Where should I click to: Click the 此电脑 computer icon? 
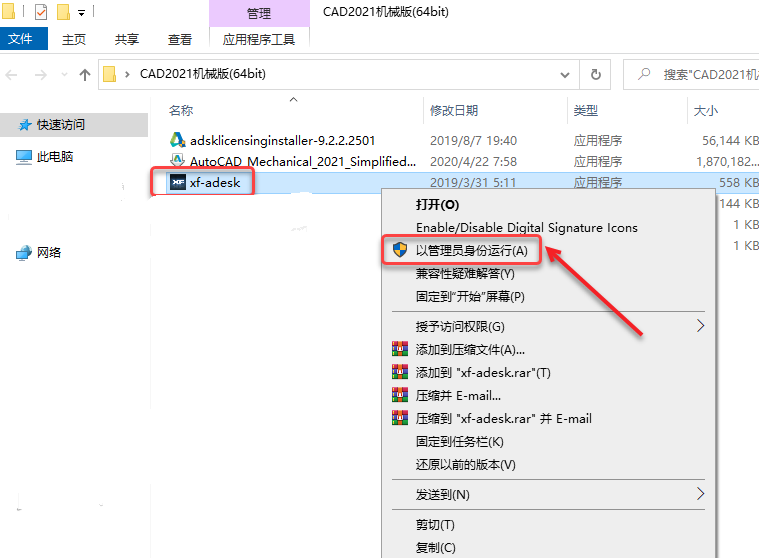(x=24, y=157)
